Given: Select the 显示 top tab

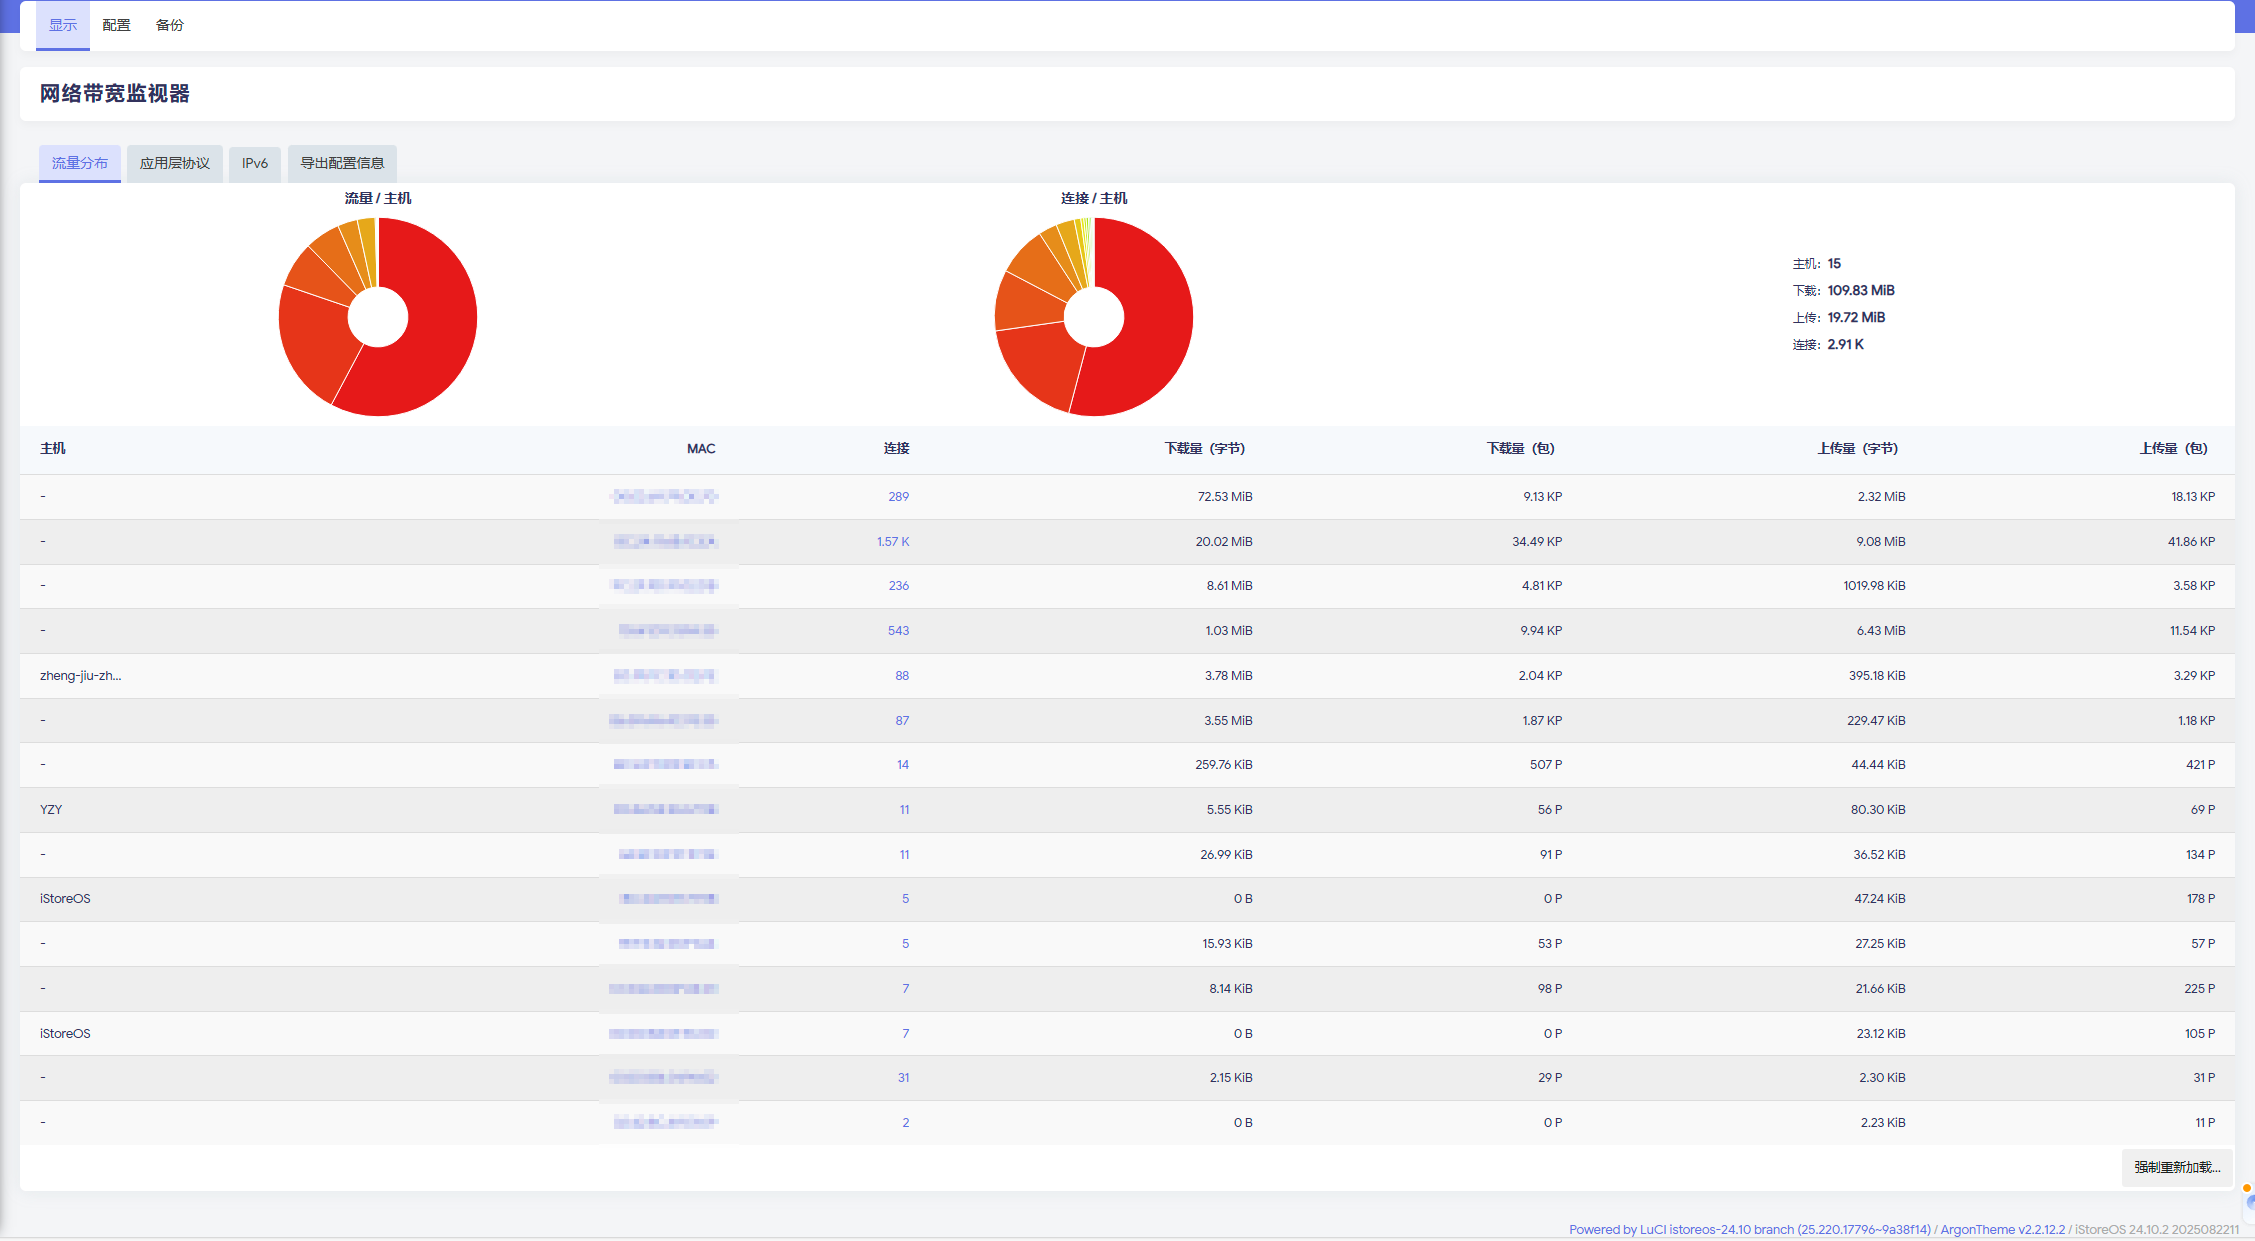Looking at the screenshot, I should click(63, 25).
